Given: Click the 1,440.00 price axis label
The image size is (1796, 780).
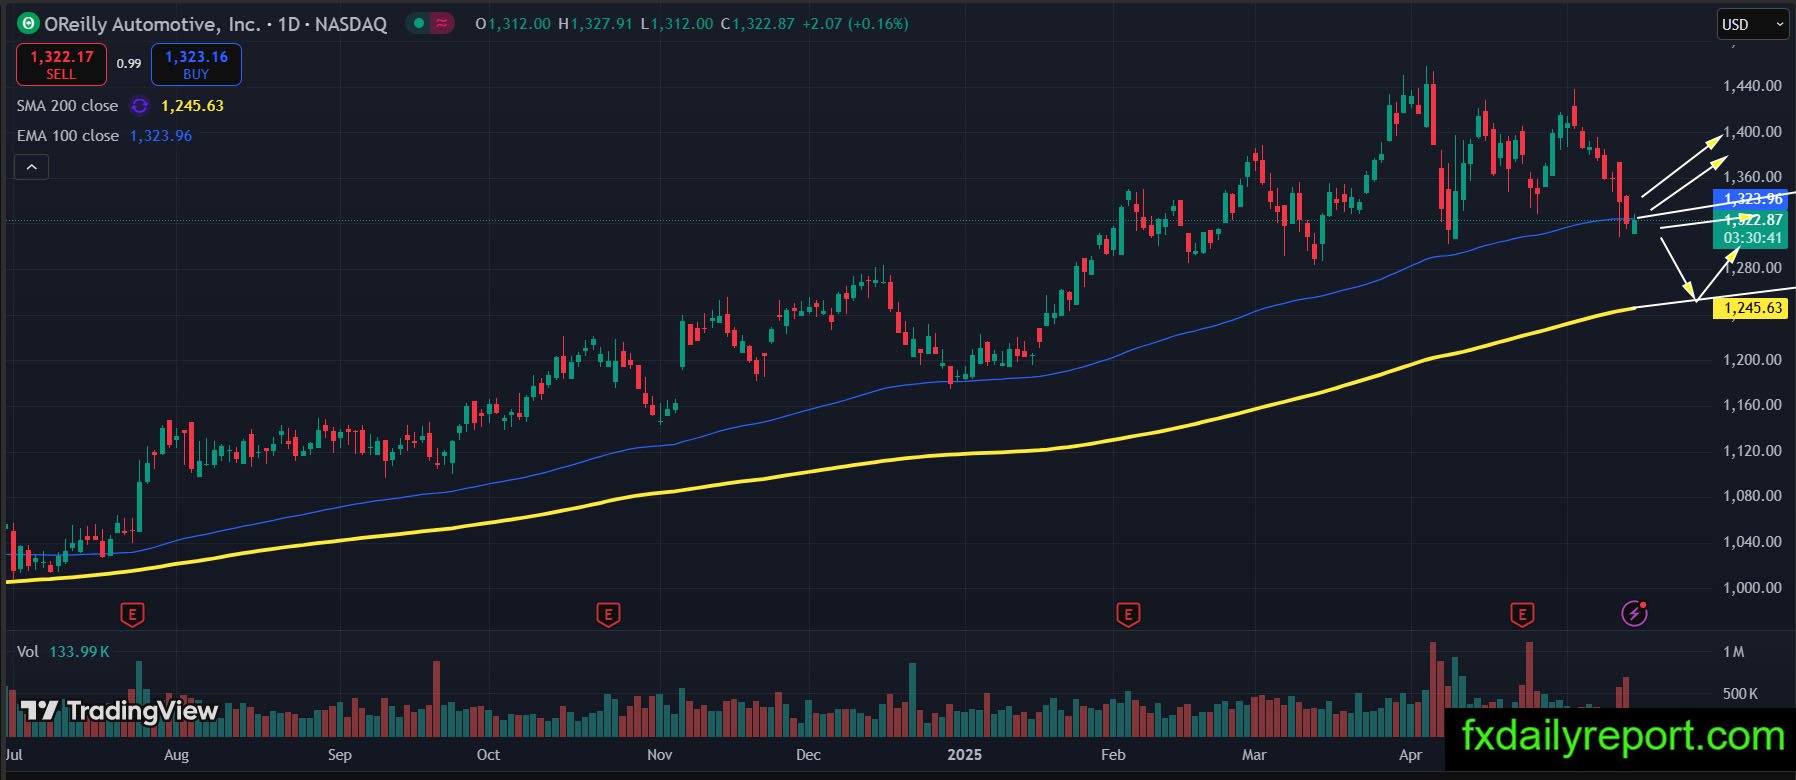Looking at the screenshot, I should click(x=1752, y=86).
